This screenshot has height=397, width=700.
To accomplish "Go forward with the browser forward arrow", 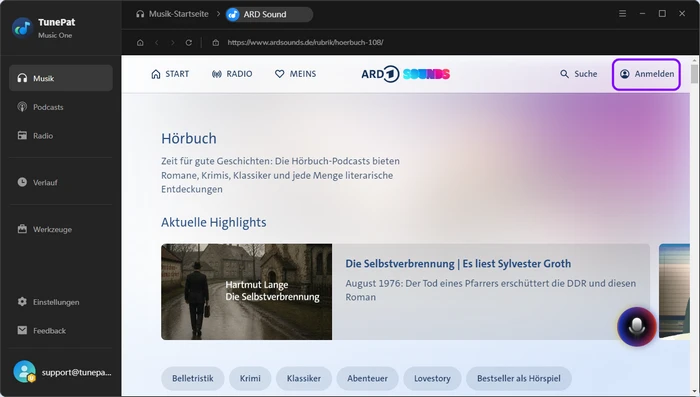I will (173, 42).
